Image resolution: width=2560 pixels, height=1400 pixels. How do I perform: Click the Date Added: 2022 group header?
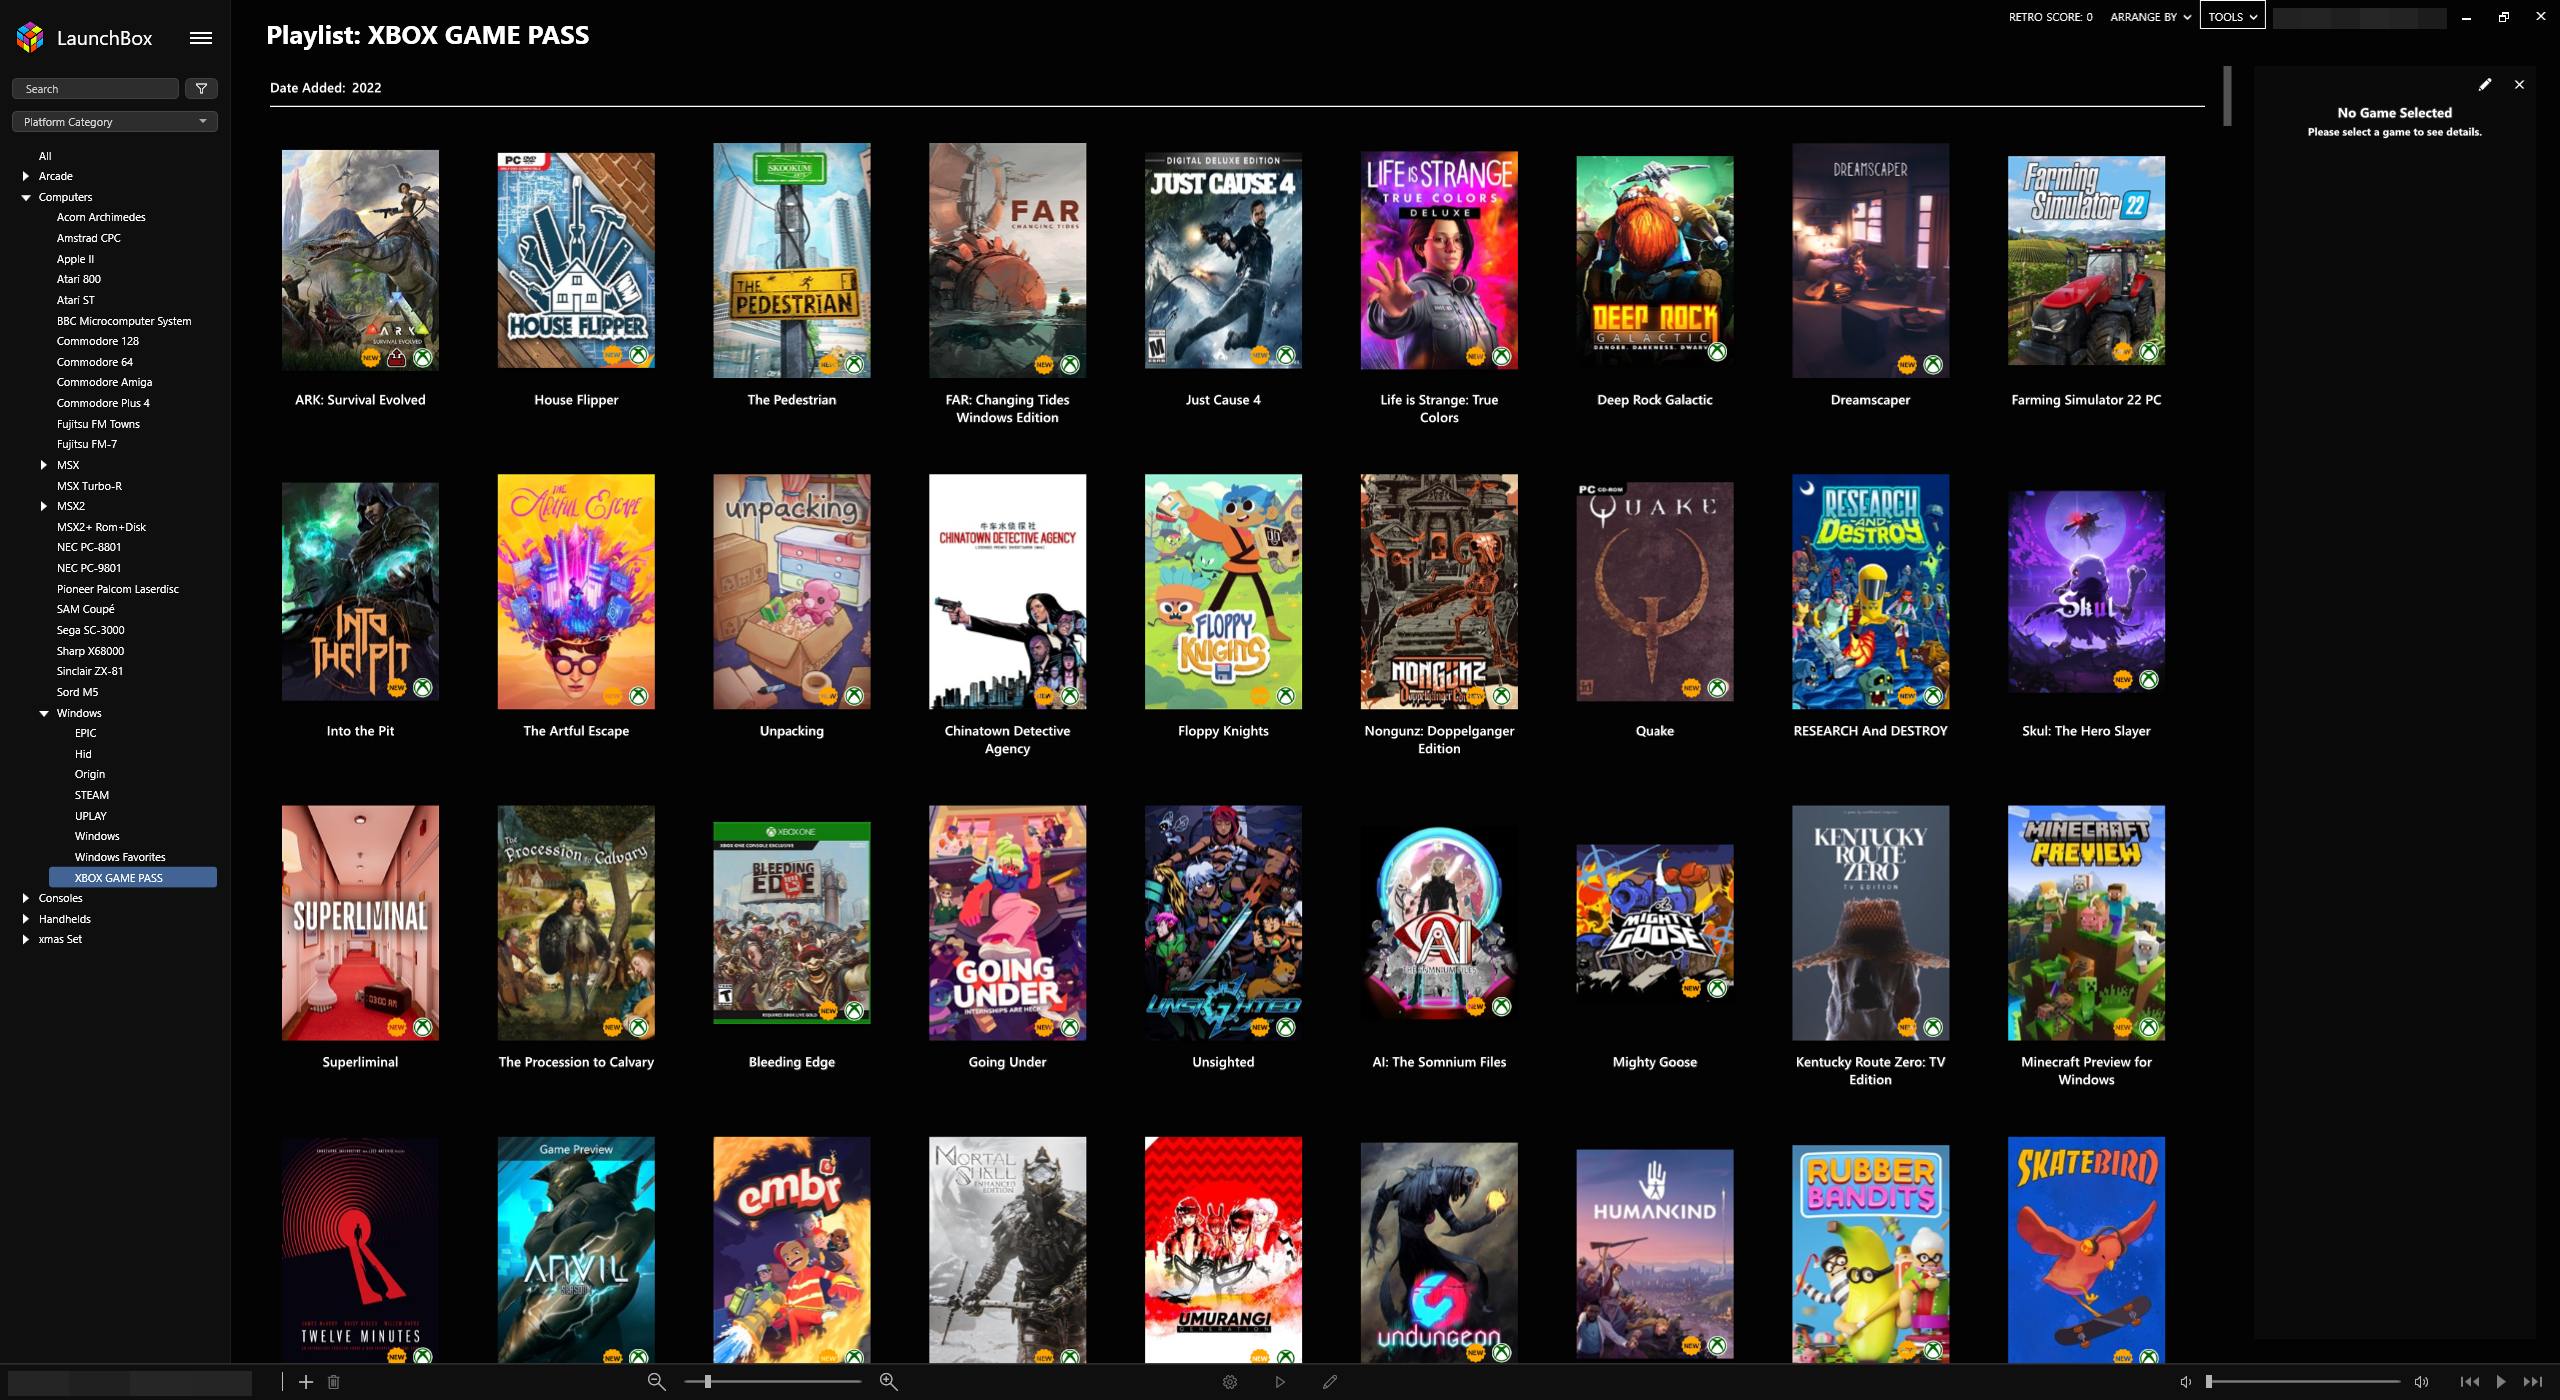coord(326,88)
